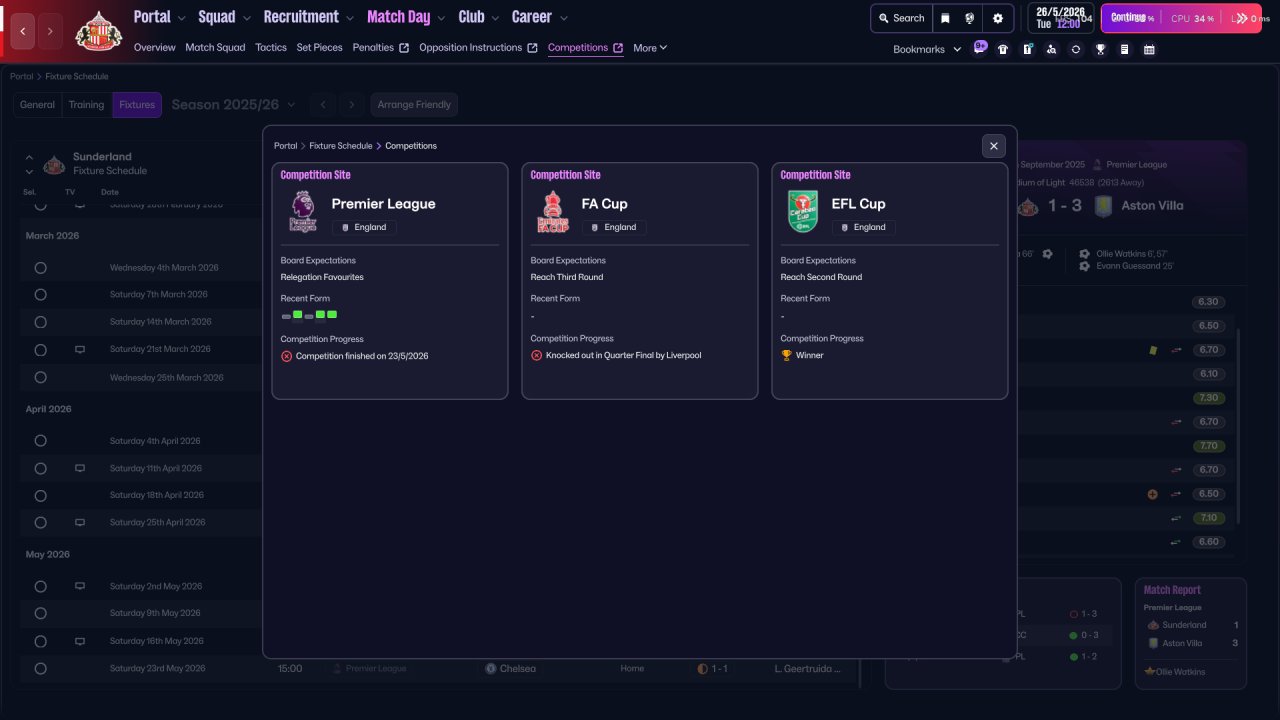The height and width of the screenshot is (720, 1280).
Task: Click the Premier League logo in popup
Action: click(302, 211)
